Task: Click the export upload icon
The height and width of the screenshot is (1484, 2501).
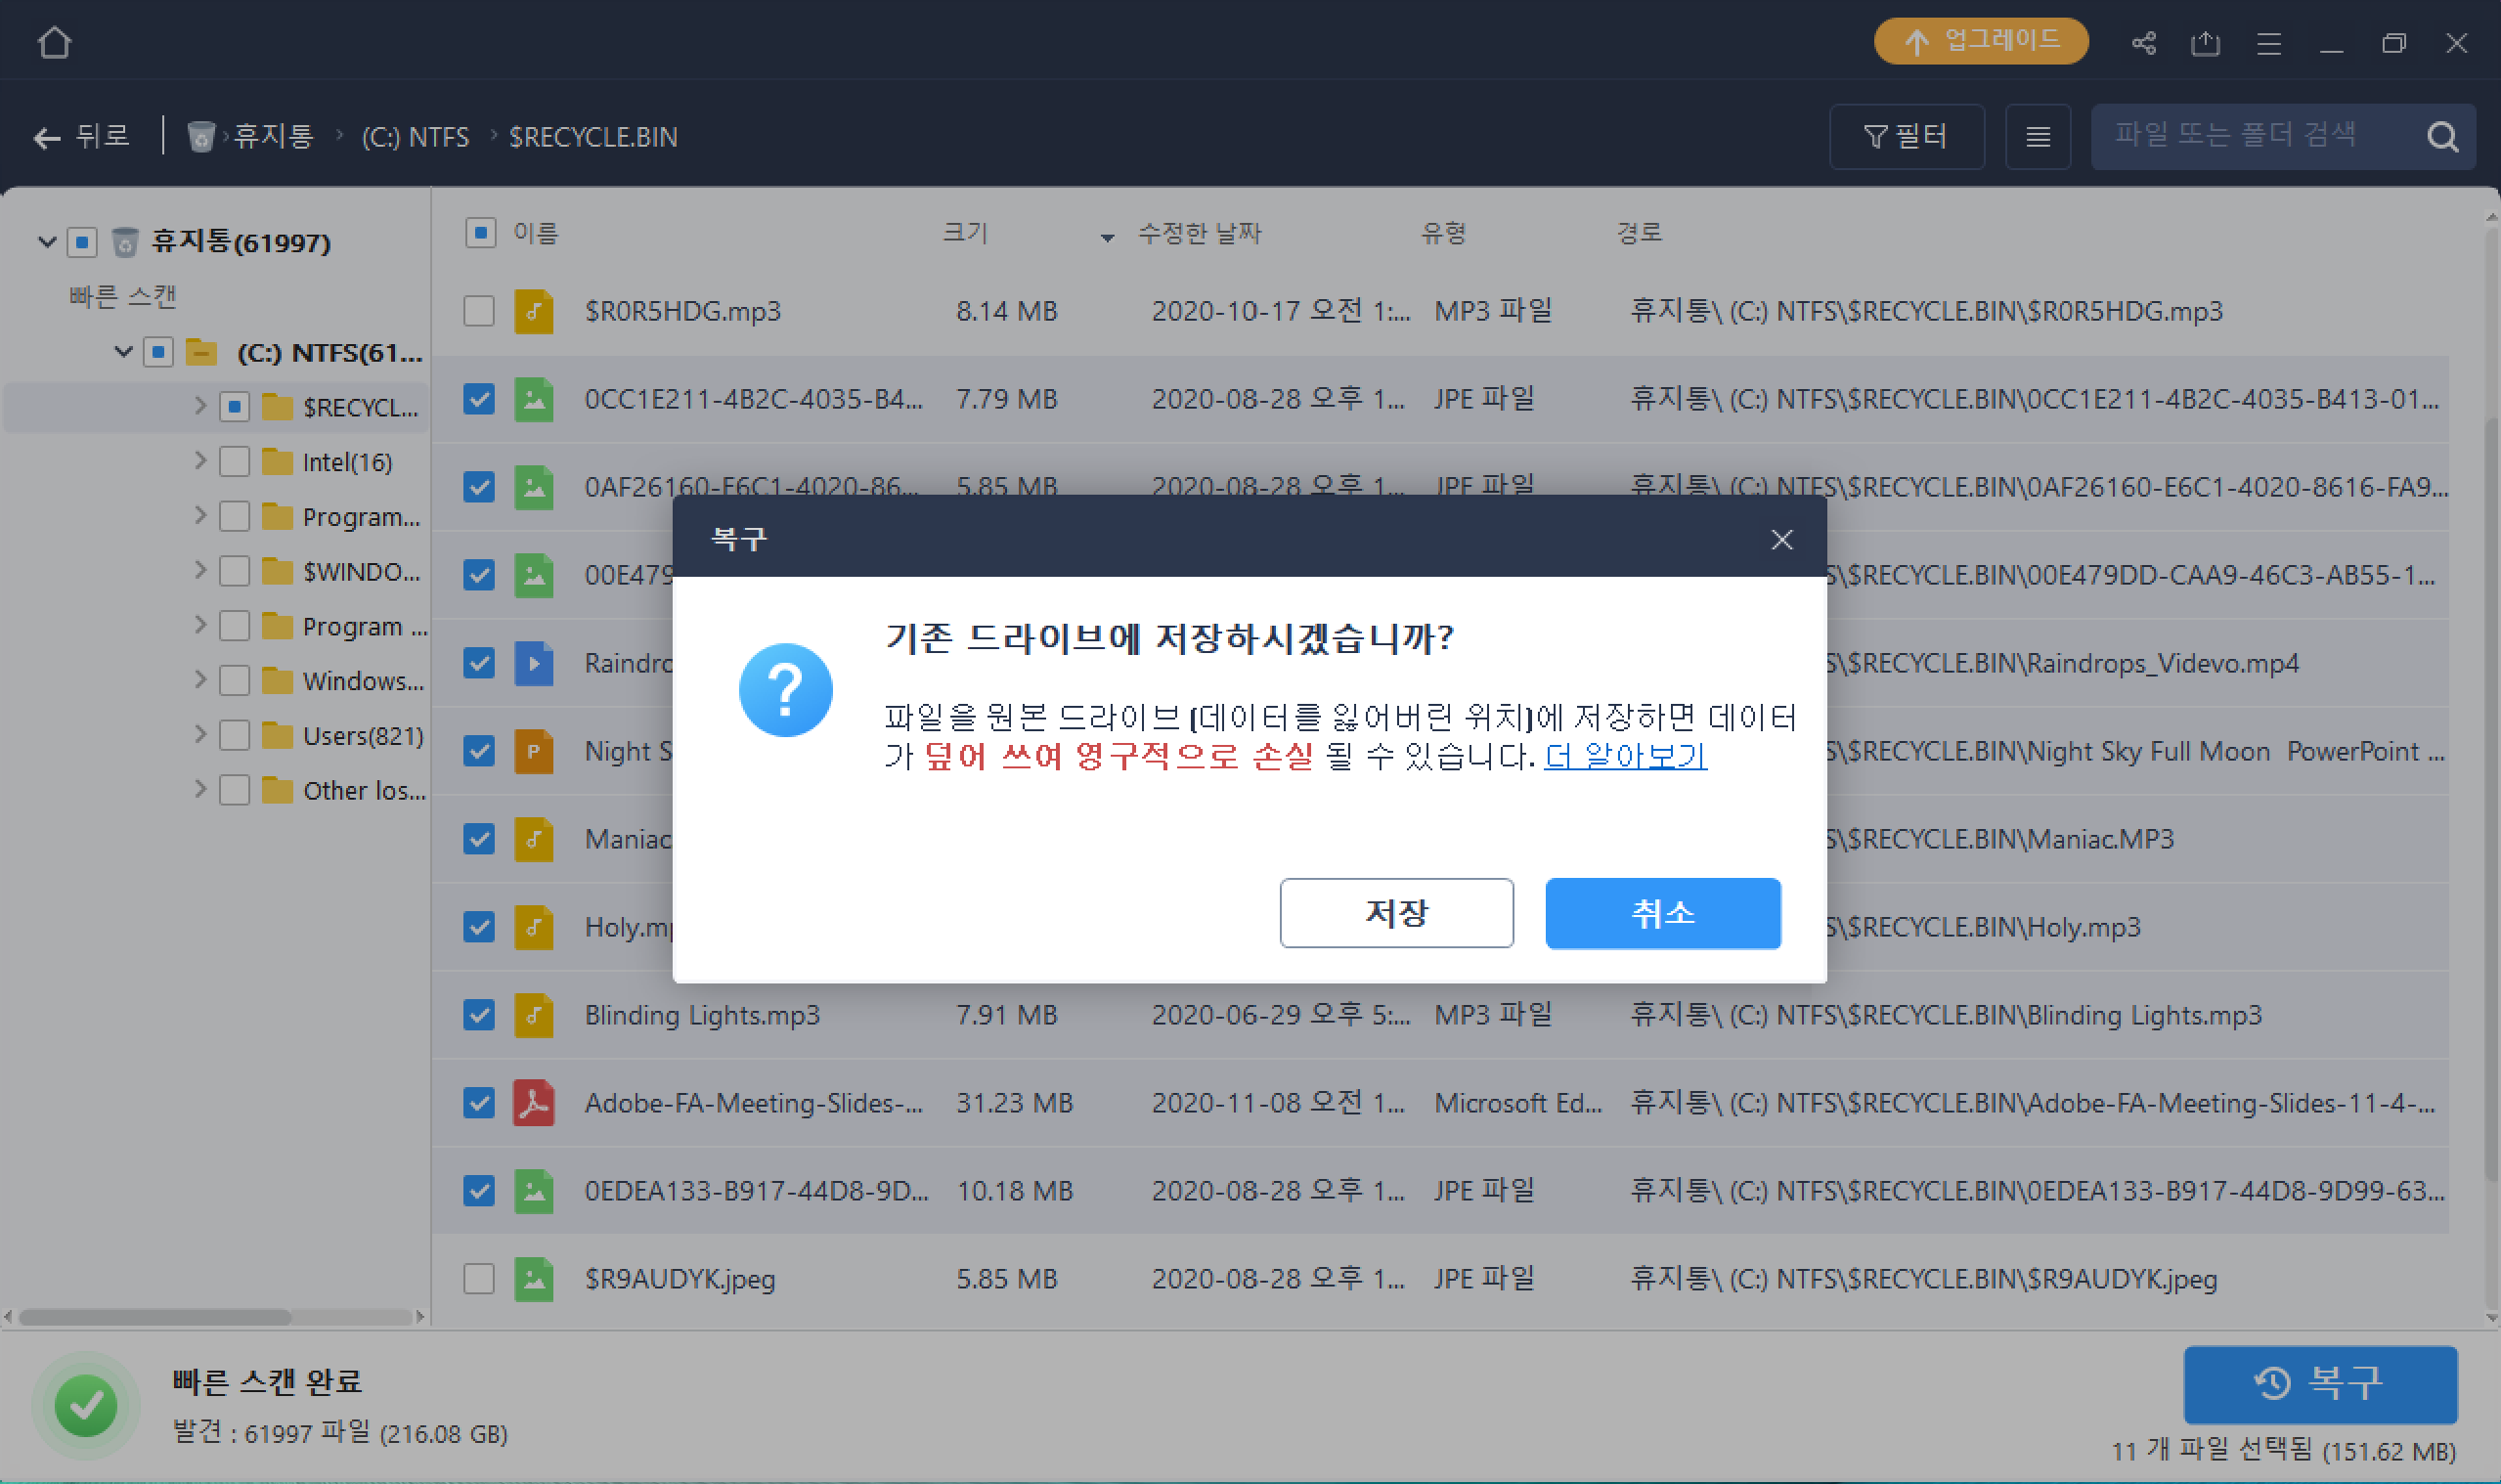Action: [x=2205, y=43]
